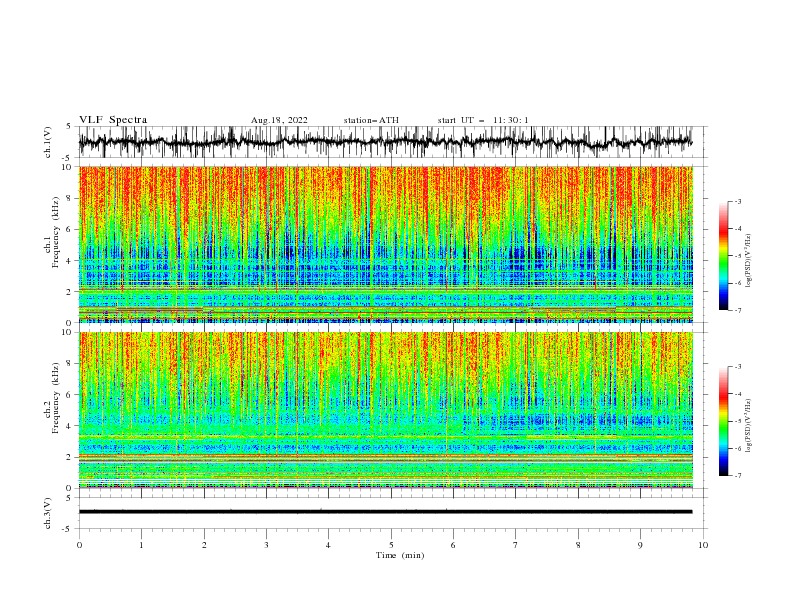792x612 pixels.
Task: Click the ch.1 spectrogram plot
Action: click(x=385, y=244)
